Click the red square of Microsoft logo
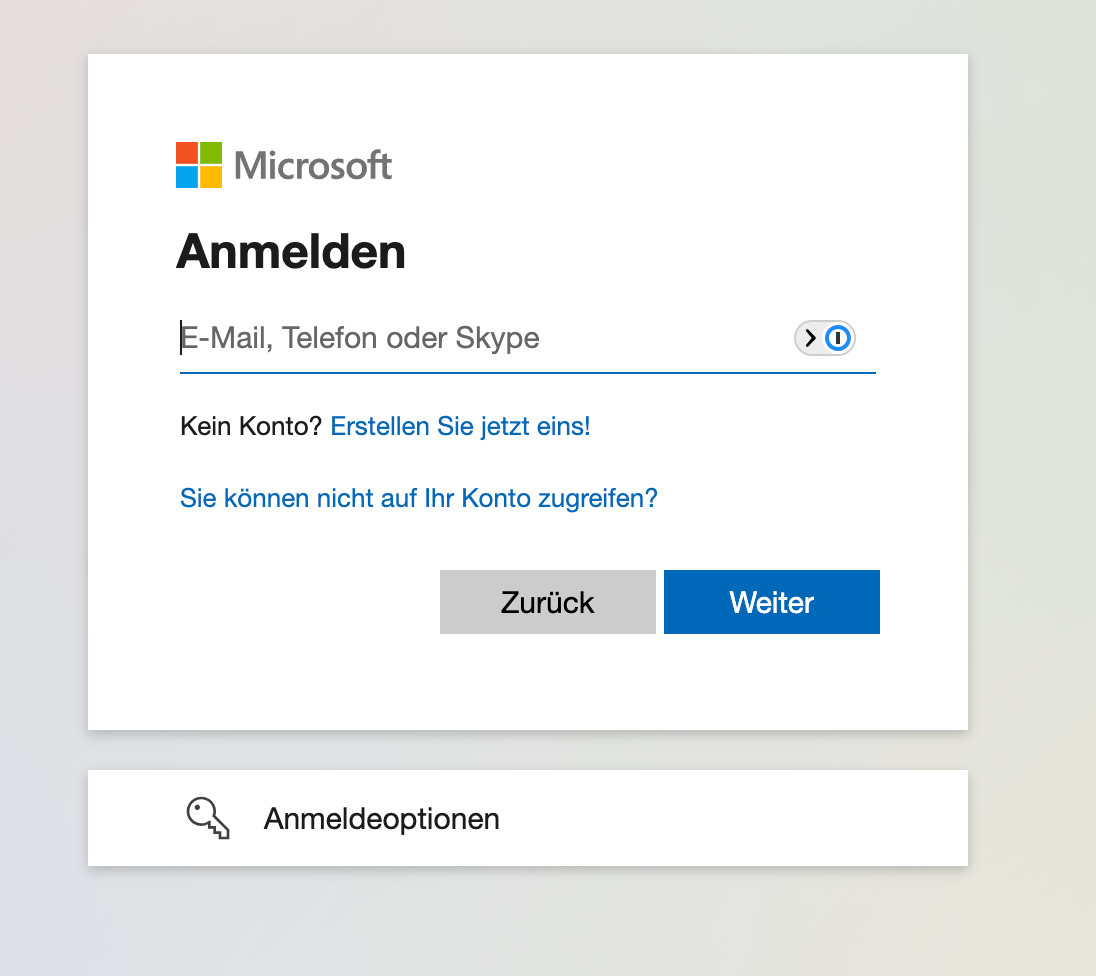 pos(187,153)
